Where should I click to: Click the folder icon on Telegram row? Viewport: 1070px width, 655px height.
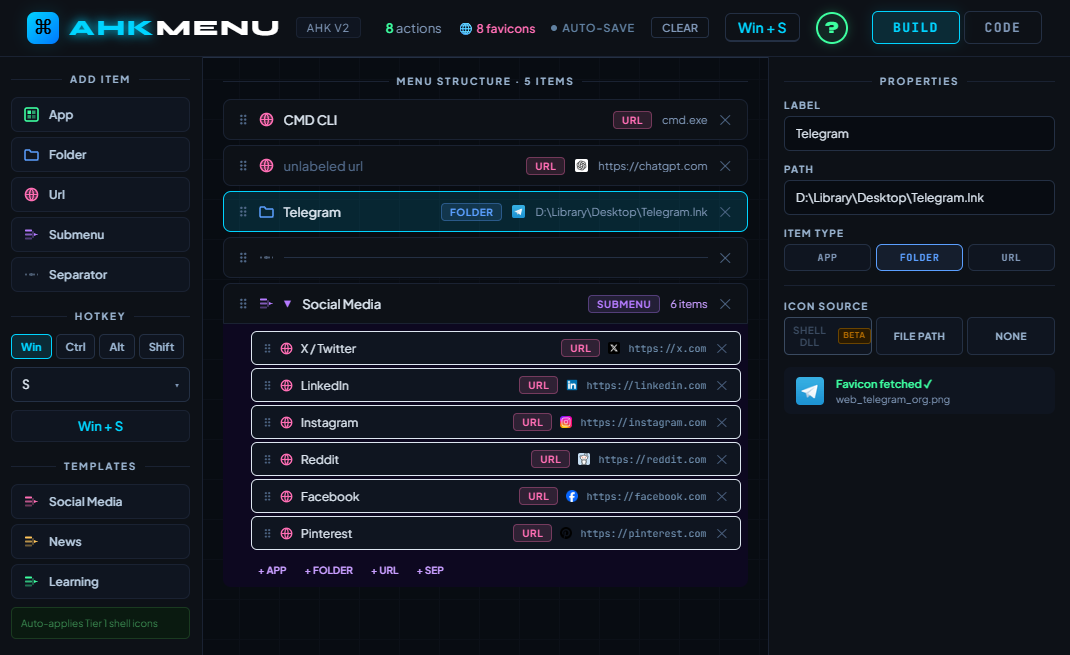point(266,212)
